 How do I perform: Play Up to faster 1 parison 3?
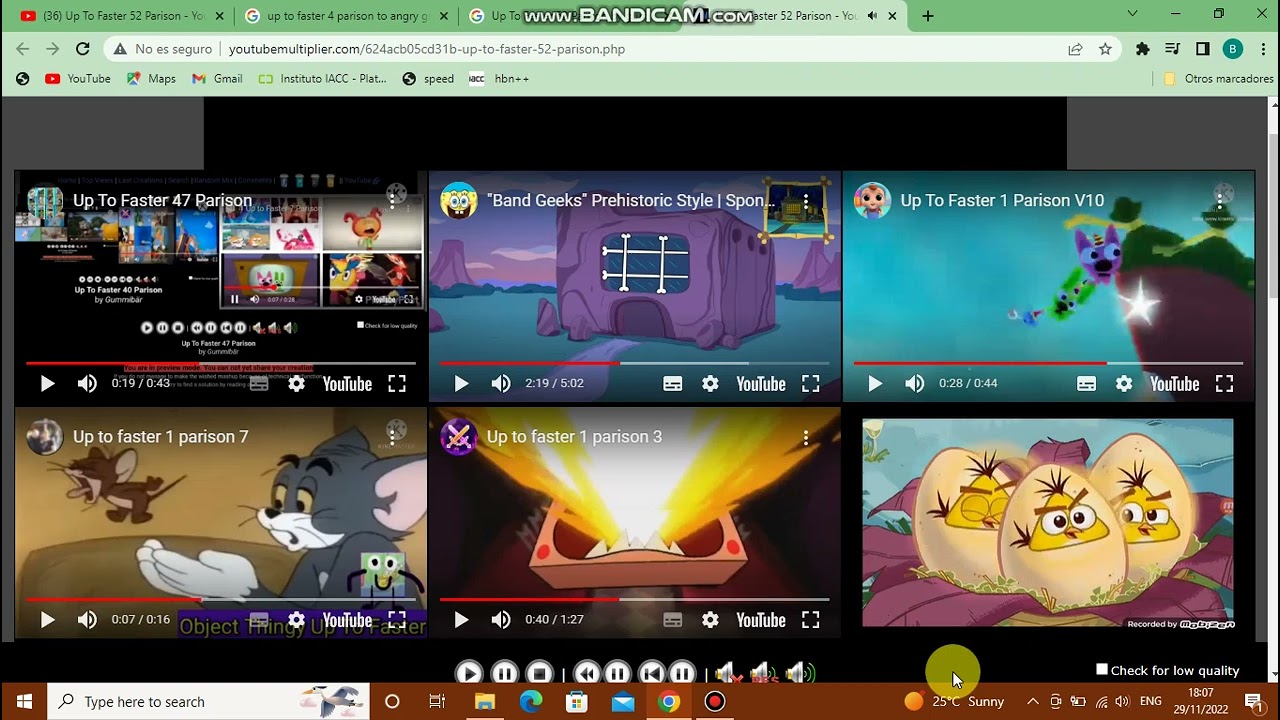coord(461,620)
